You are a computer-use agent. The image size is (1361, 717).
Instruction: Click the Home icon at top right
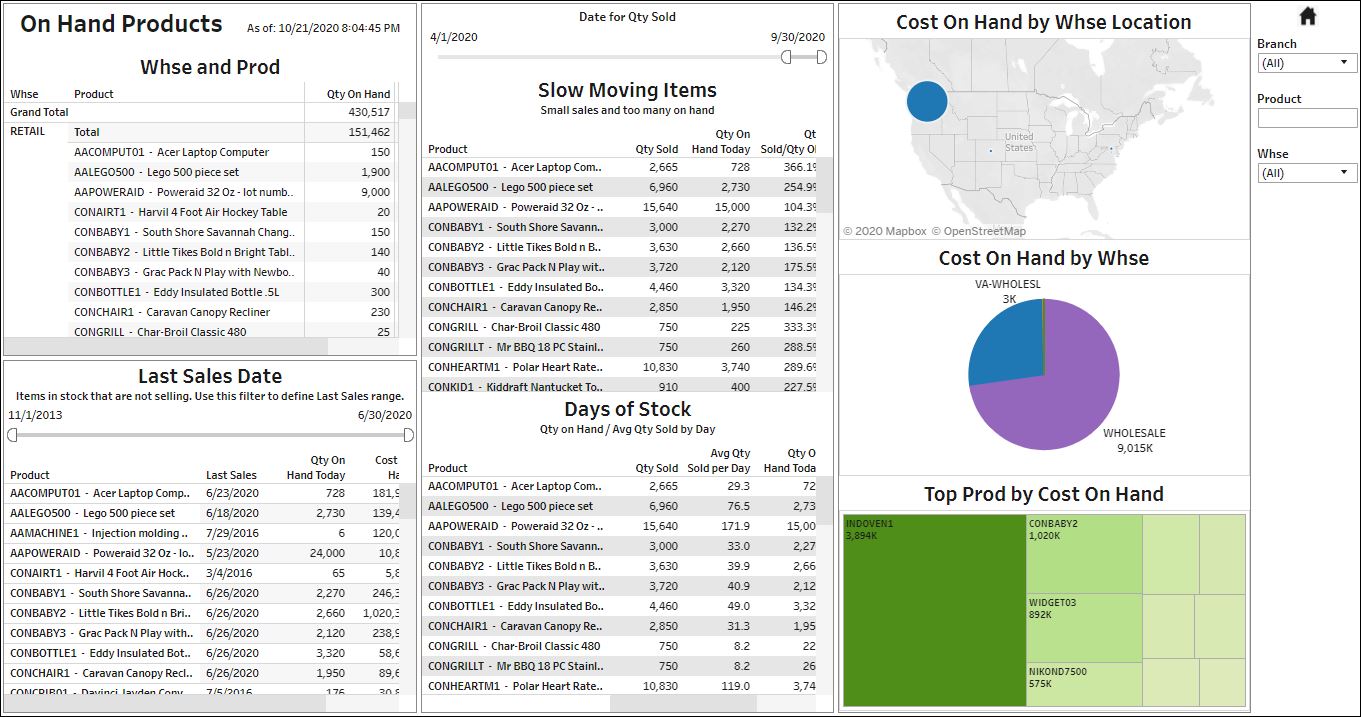pyautogui.click(x=1306, y=15)
